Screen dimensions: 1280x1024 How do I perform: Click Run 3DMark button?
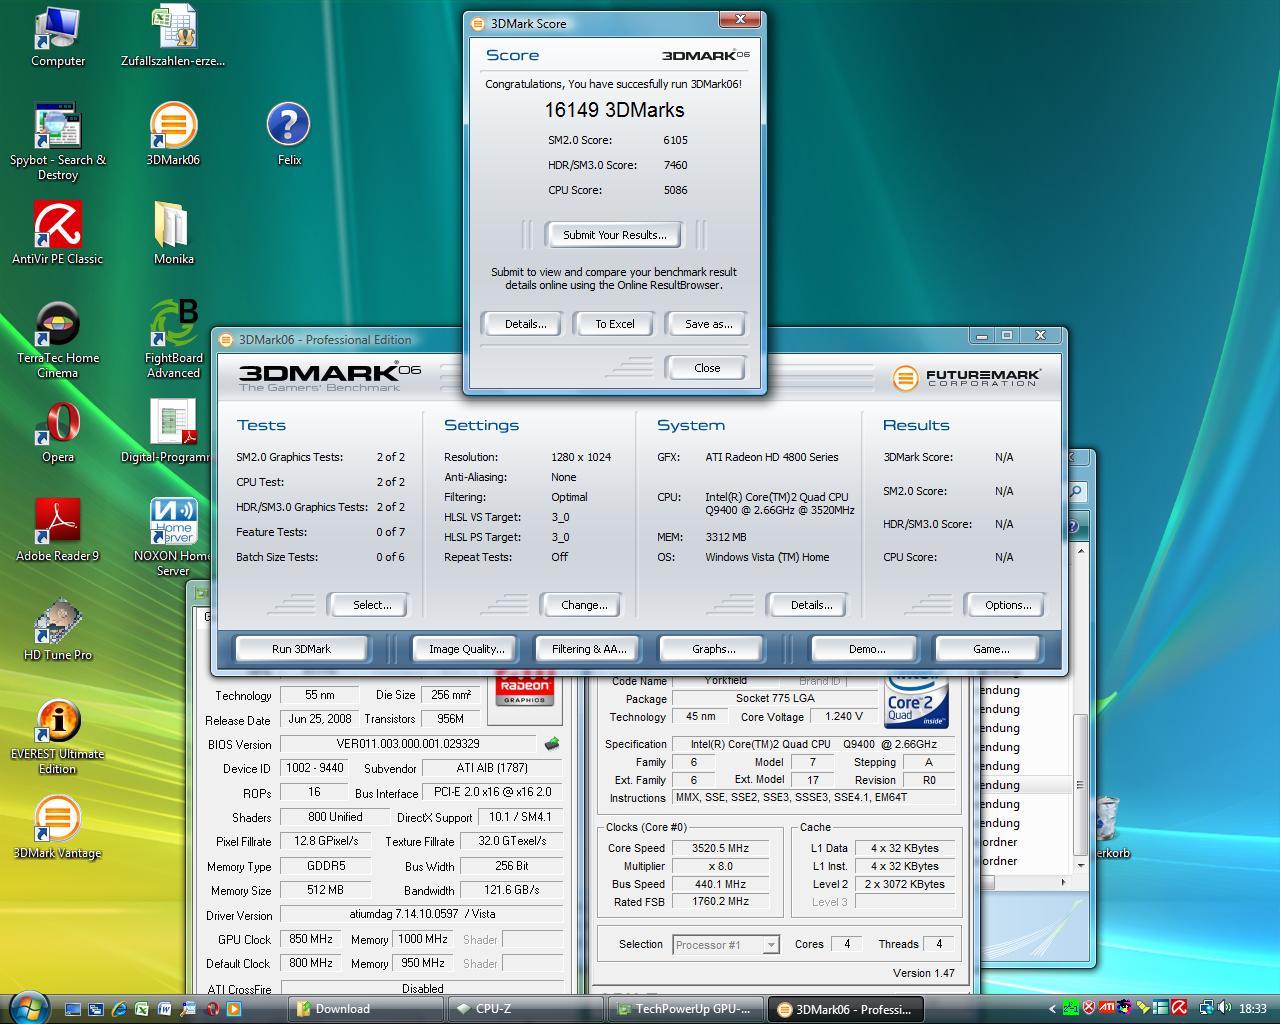301,649
